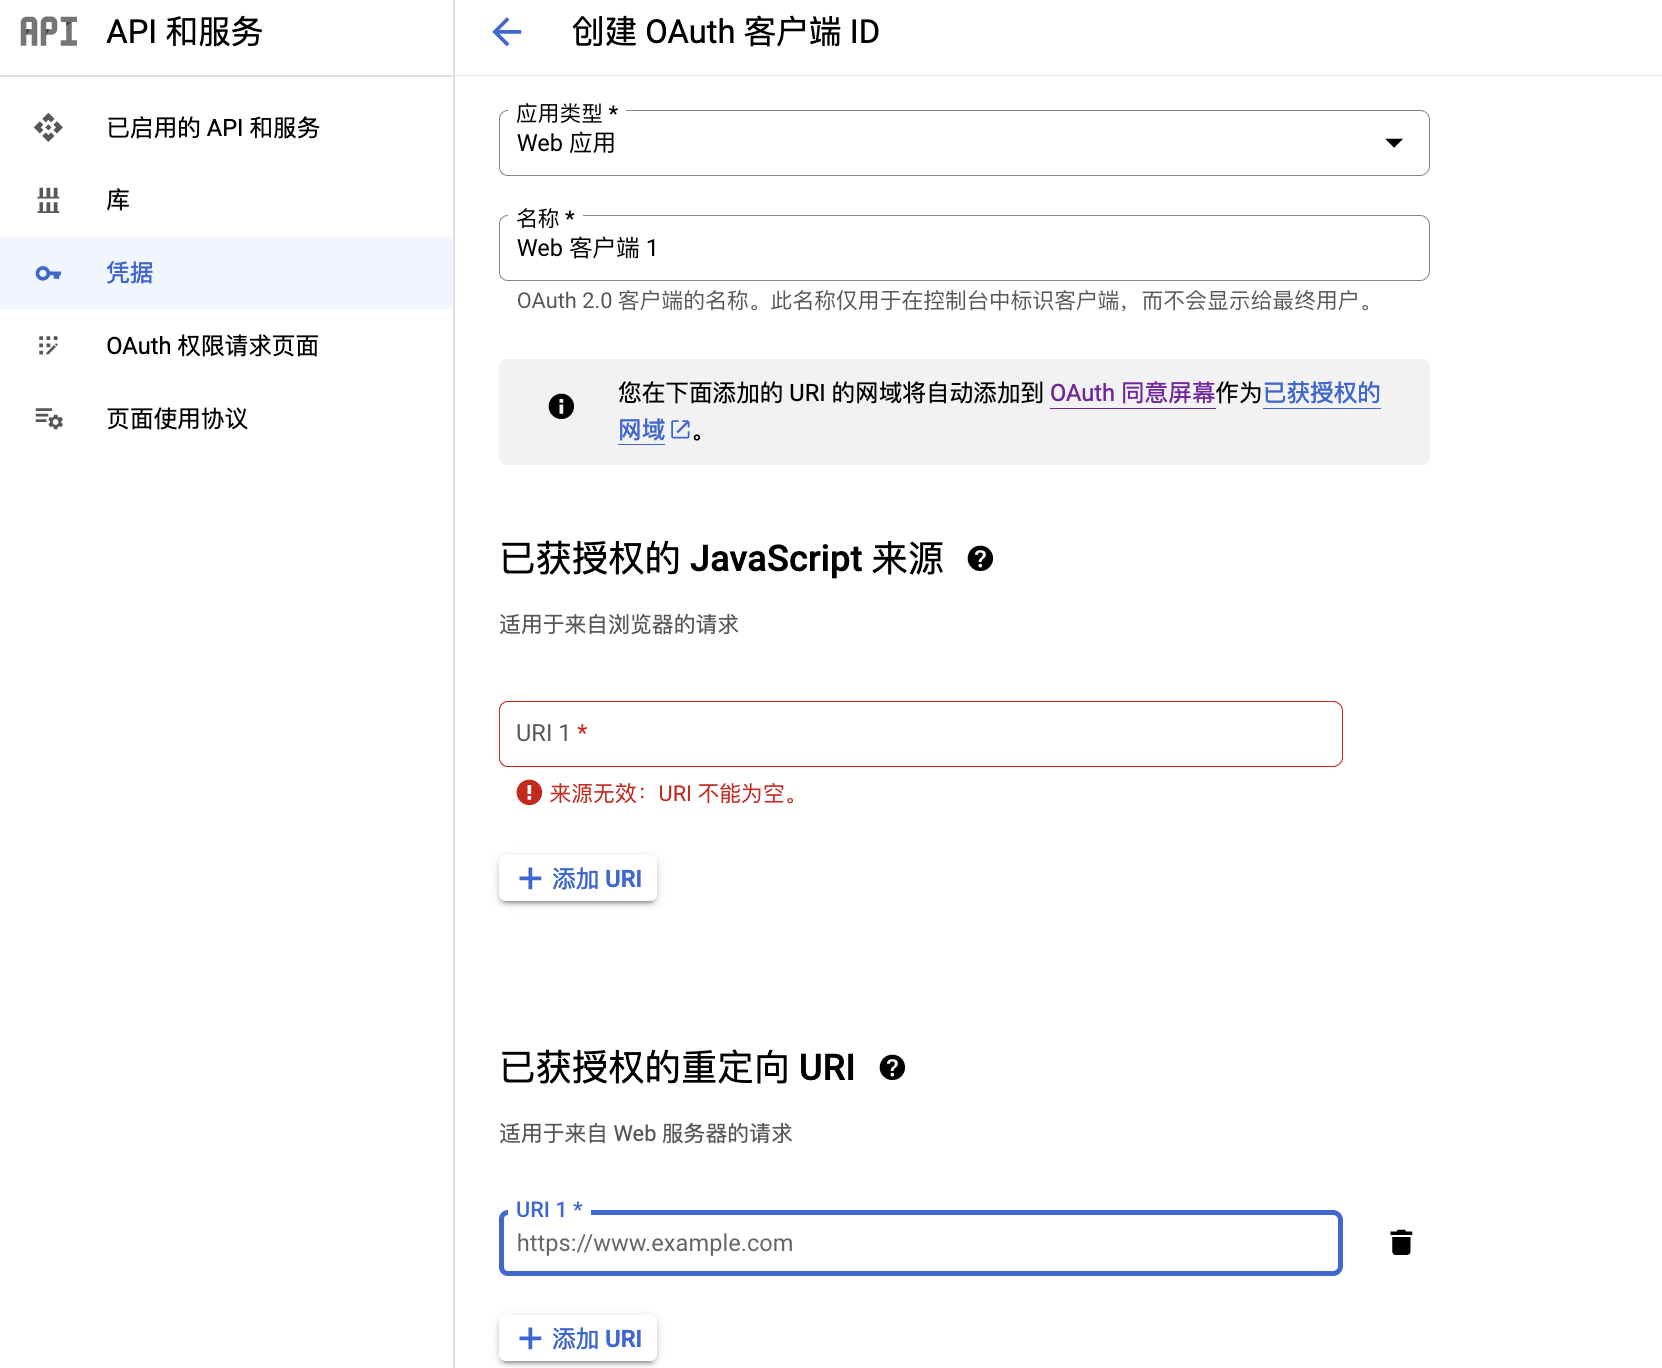Image resolution: width=1662 pixels, height=1368 pixels.
Task: Click the OAuth consent screen sidebar icon
Action: tap(48, 346)
